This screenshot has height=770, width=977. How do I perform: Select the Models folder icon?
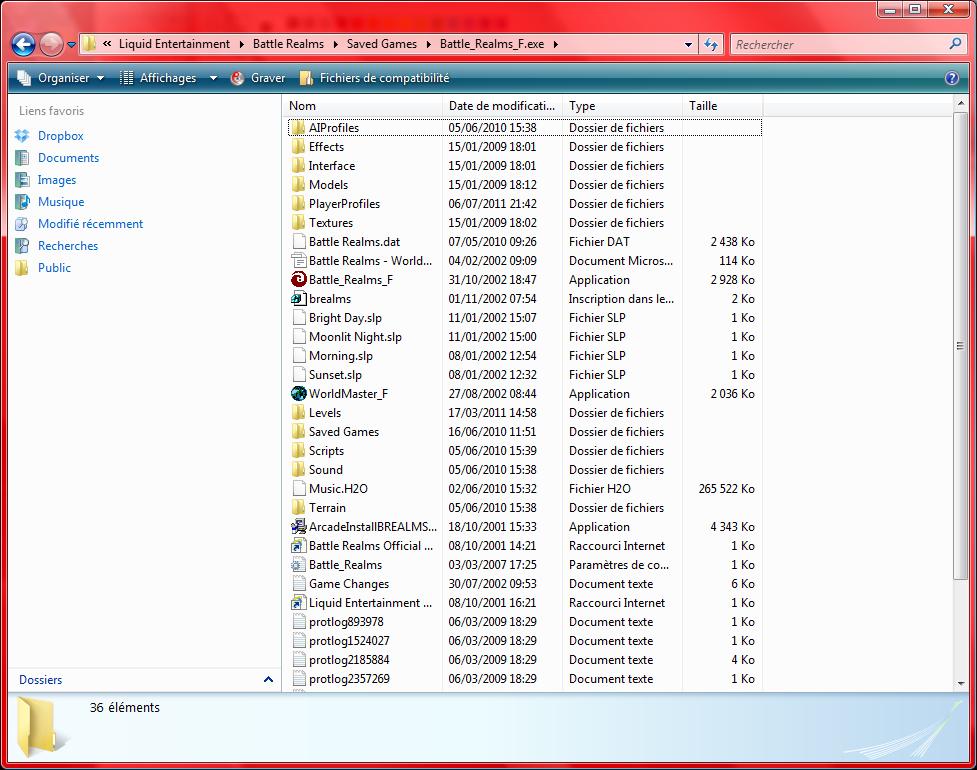(298, 185)
